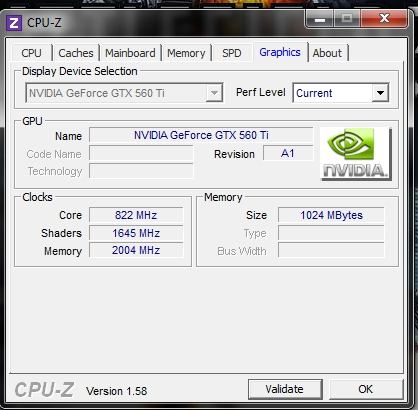Click the Current perf level combo box
418x410 pixels.
point(341,93)
